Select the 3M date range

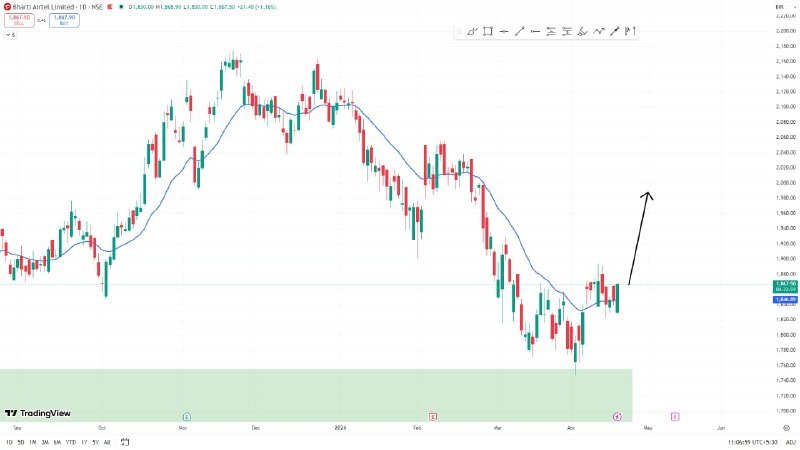coord(45,442)
